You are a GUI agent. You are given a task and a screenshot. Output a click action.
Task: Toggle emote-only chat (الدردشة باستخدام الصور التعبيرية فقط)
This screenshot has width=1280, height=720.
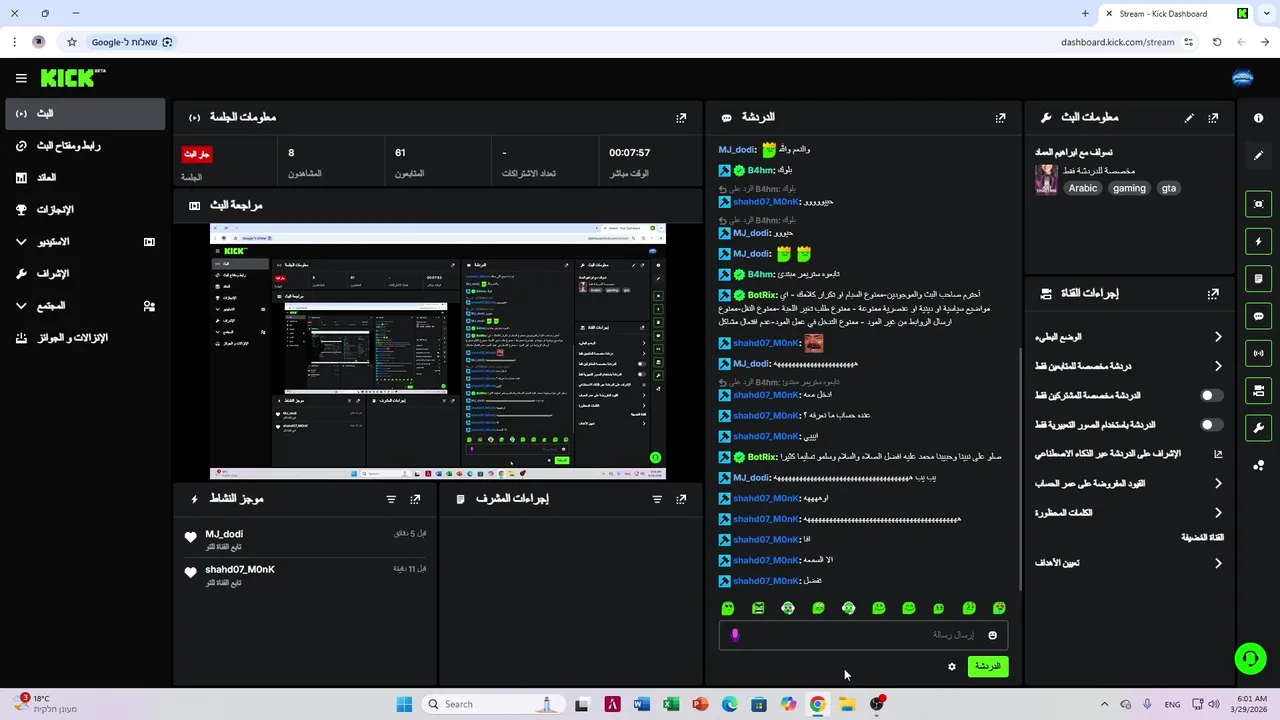[x=1211, y=424]
